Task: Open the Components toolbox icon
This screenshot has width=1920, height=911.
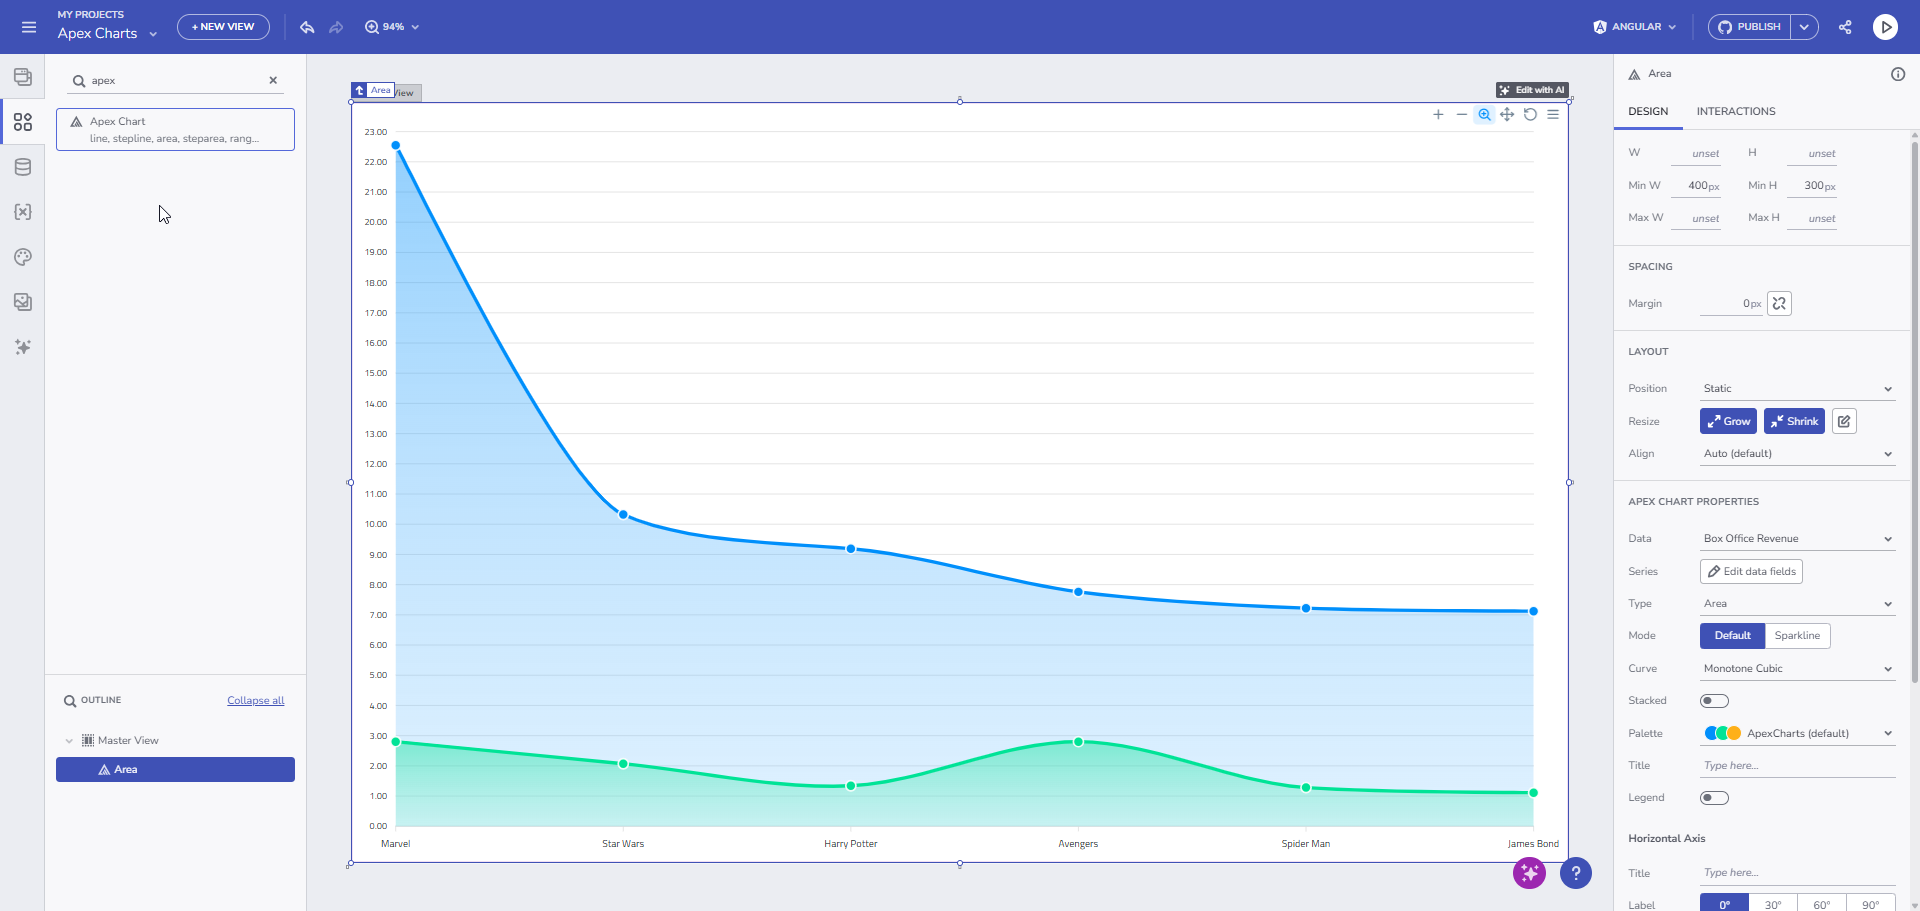Action: pos(23,122)
